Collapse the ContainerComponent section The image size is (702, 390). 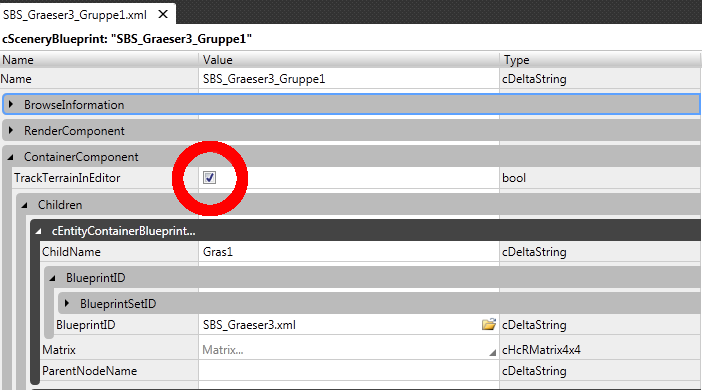(11, 157)
